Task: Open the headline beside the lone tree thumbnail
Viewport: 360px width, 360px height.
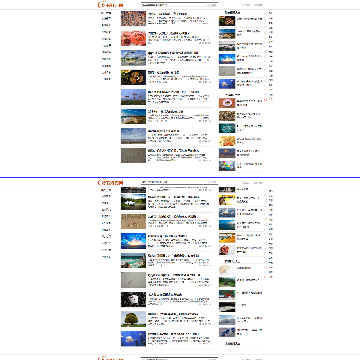Action: [x=173, y=314]
